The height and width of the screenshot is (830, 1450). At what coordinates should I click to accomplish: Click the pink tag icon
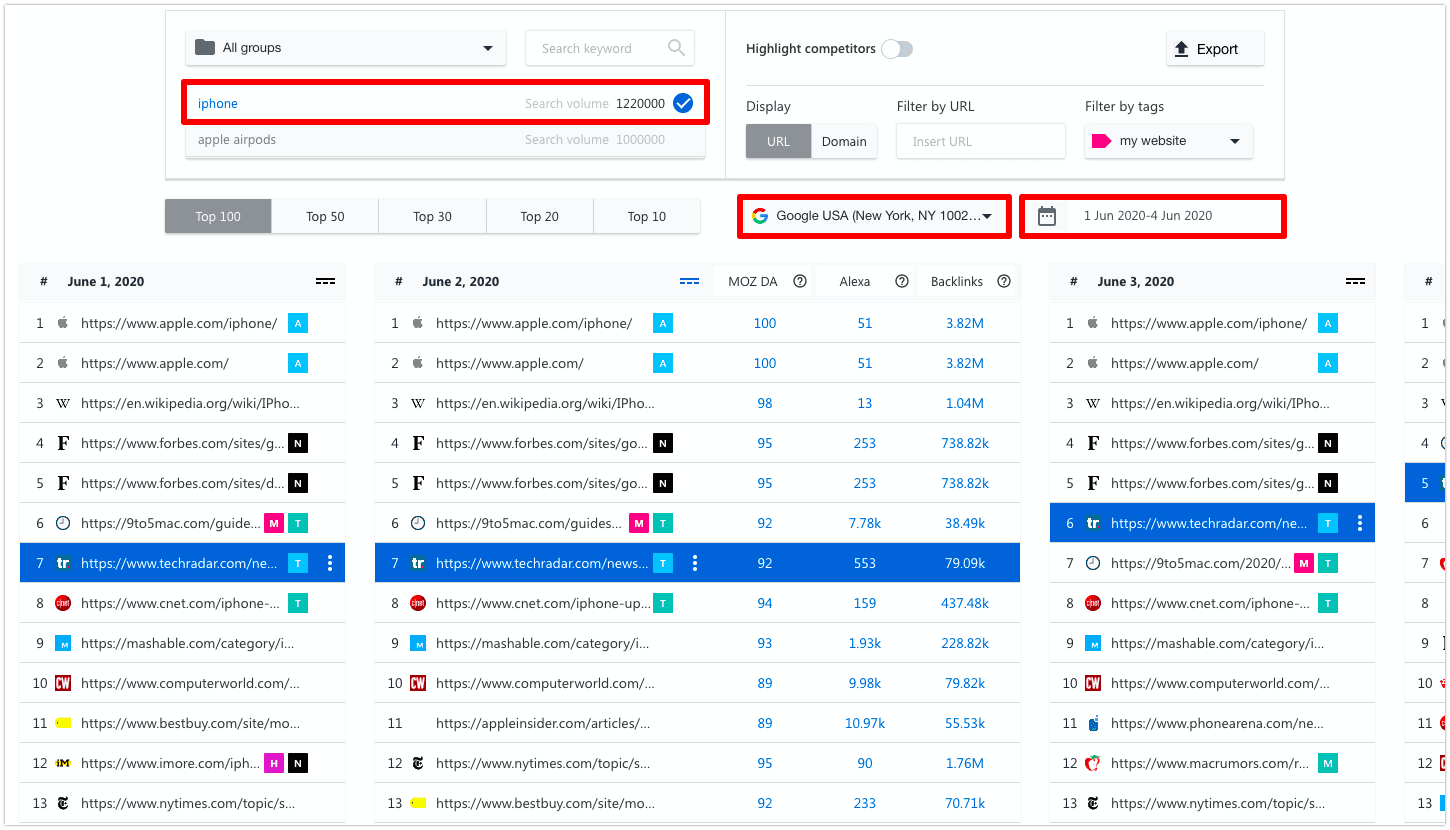coord(1101,141)
